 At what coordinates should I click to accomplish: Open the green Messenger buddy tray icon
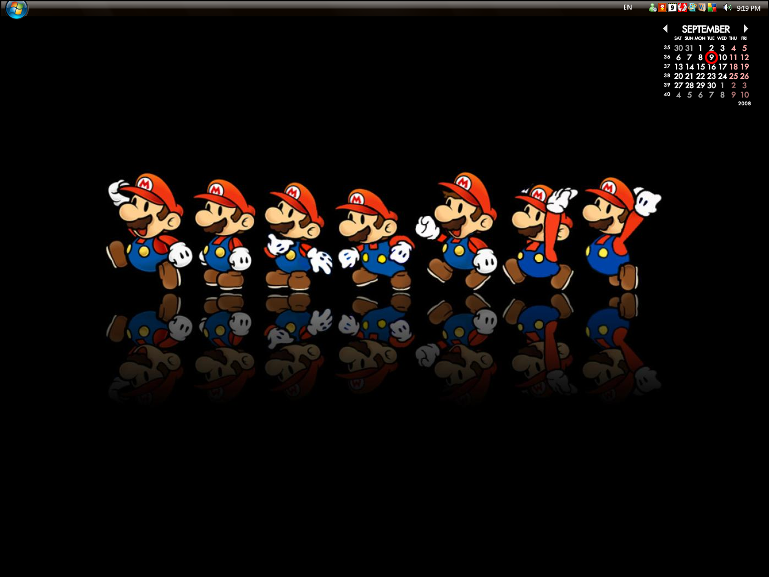(x=653, y=7)
